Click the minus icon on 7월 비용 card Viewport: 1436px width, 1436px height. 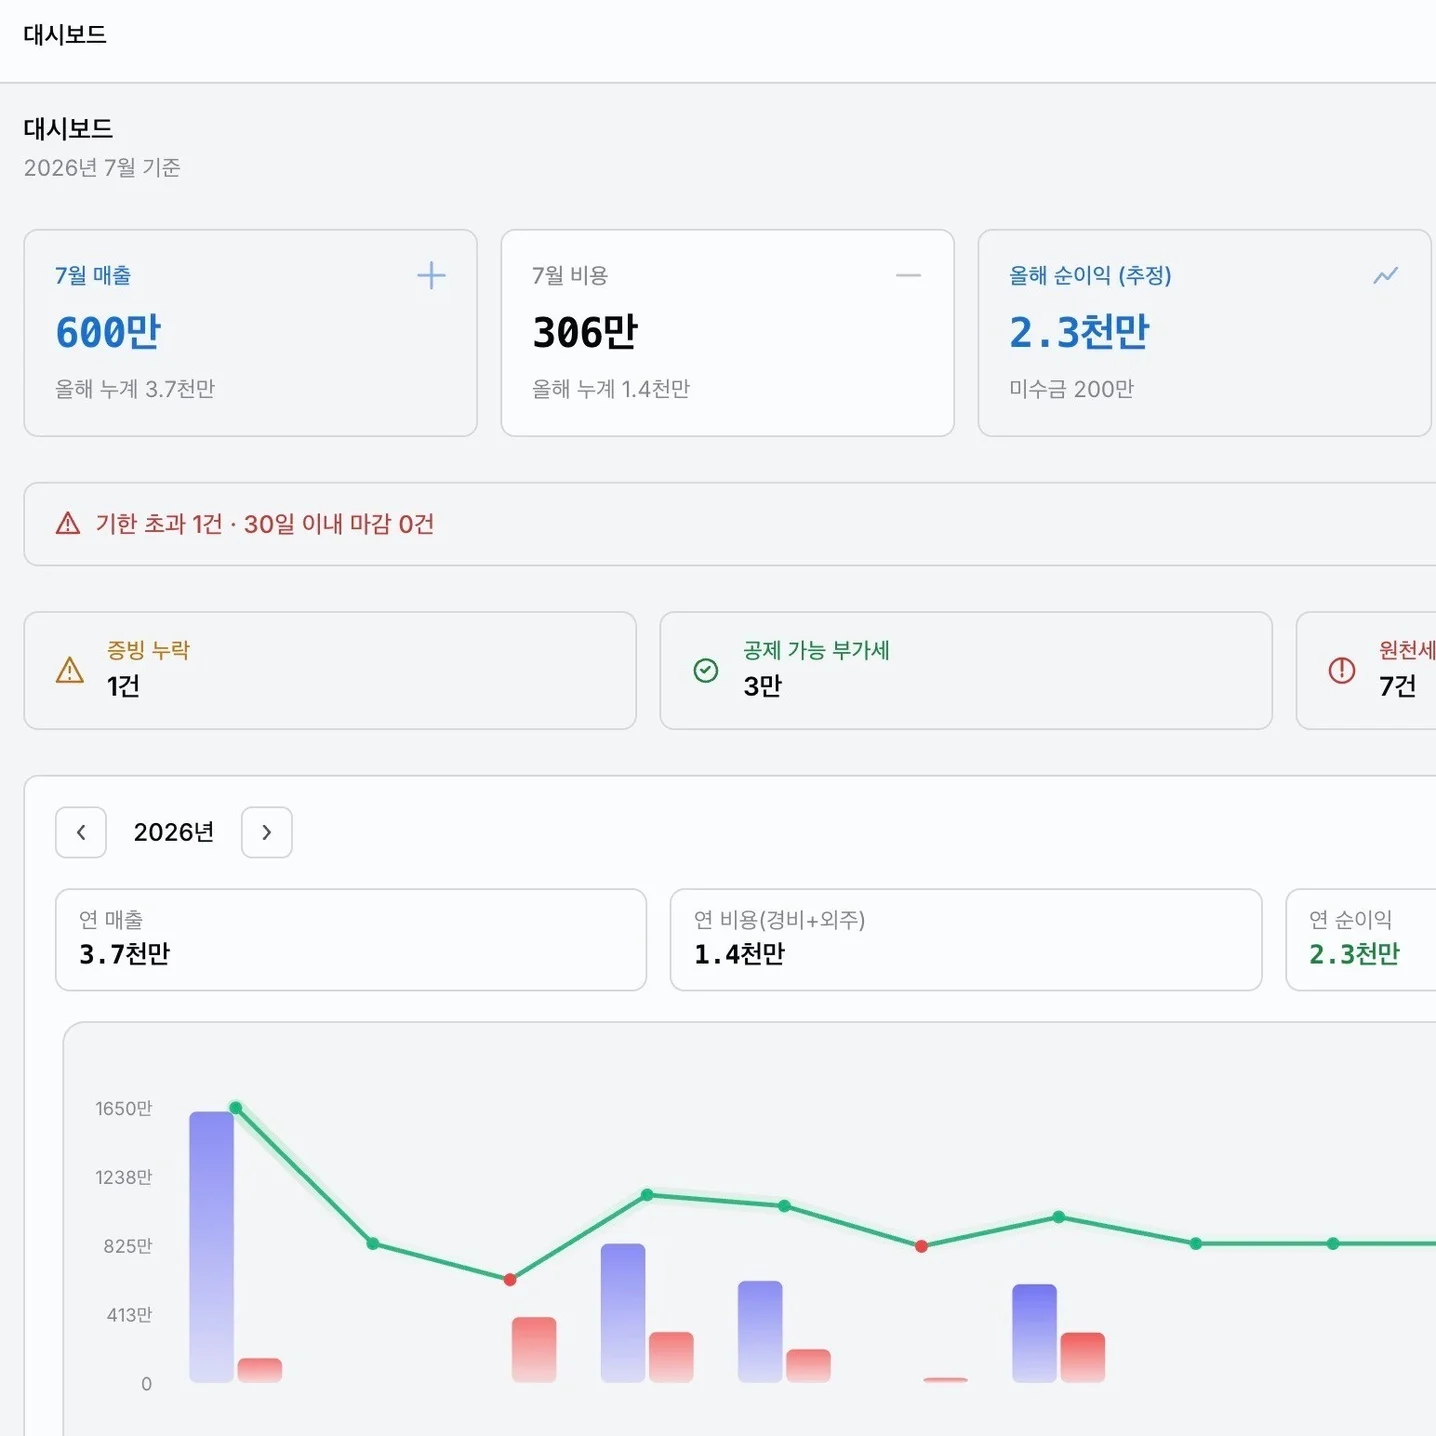[x=908, y=275]
